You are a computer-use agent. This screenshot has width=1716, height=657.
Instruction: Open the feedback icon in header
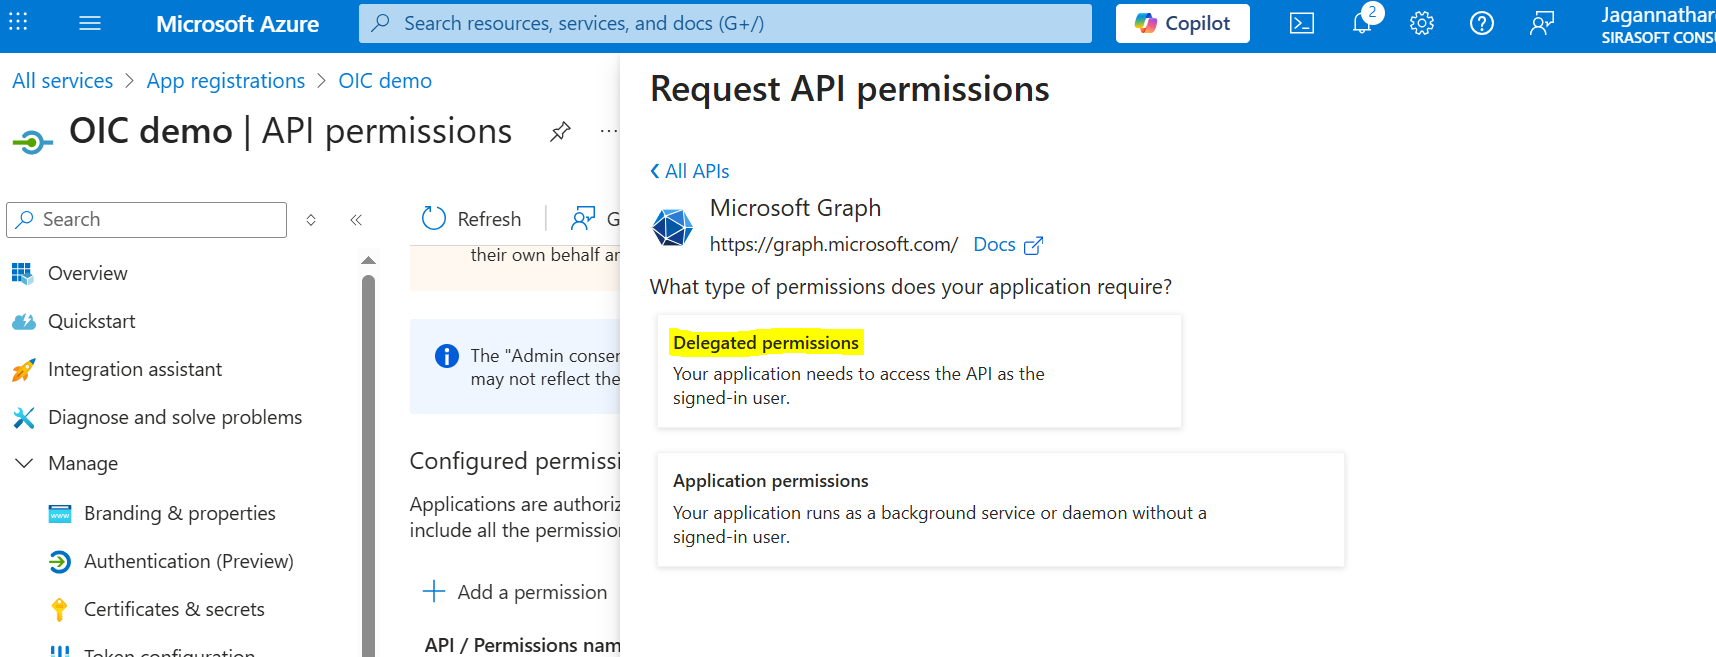click(x=1542, y=23)
